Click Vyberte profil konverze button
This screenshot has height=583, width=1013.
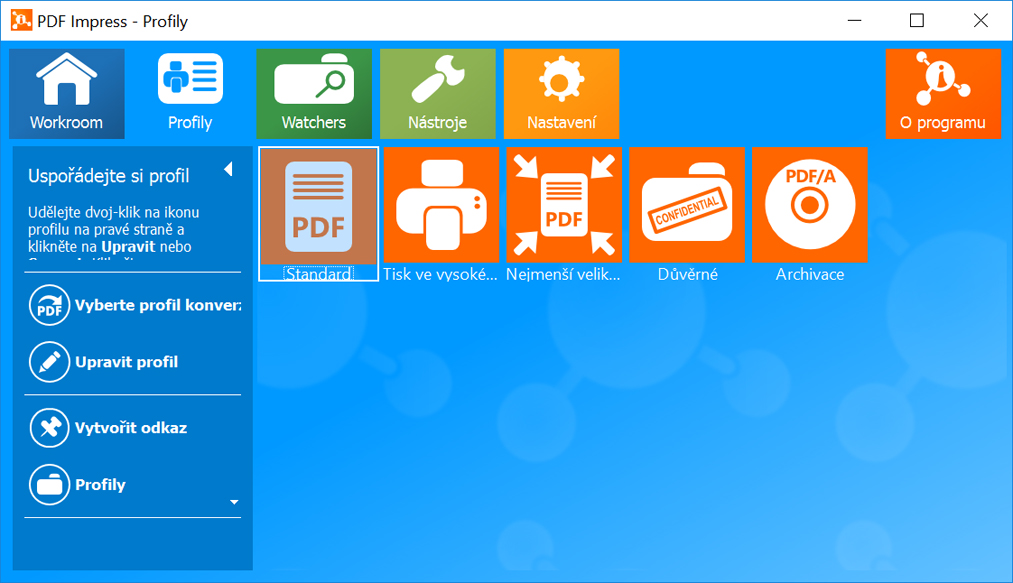[134, 306]
